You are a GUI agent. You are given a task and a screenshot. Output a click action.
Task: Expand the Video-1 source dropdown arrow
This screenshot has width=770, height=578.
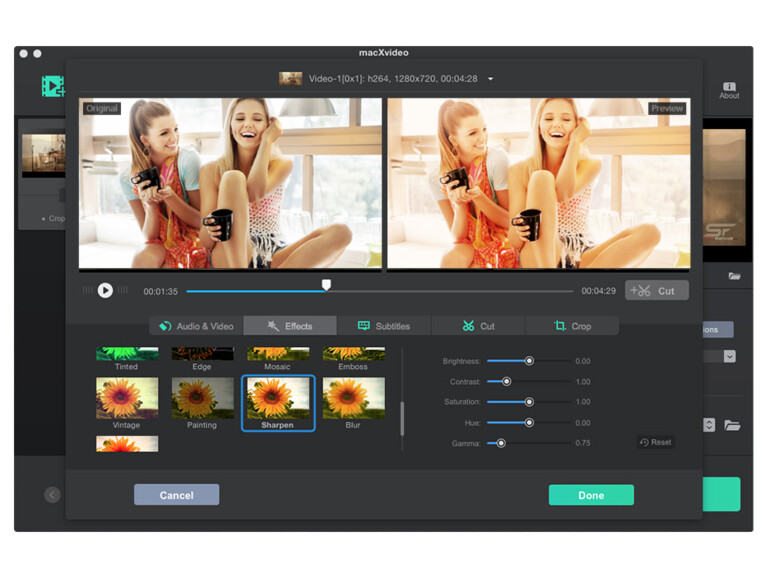pos(490,79)
